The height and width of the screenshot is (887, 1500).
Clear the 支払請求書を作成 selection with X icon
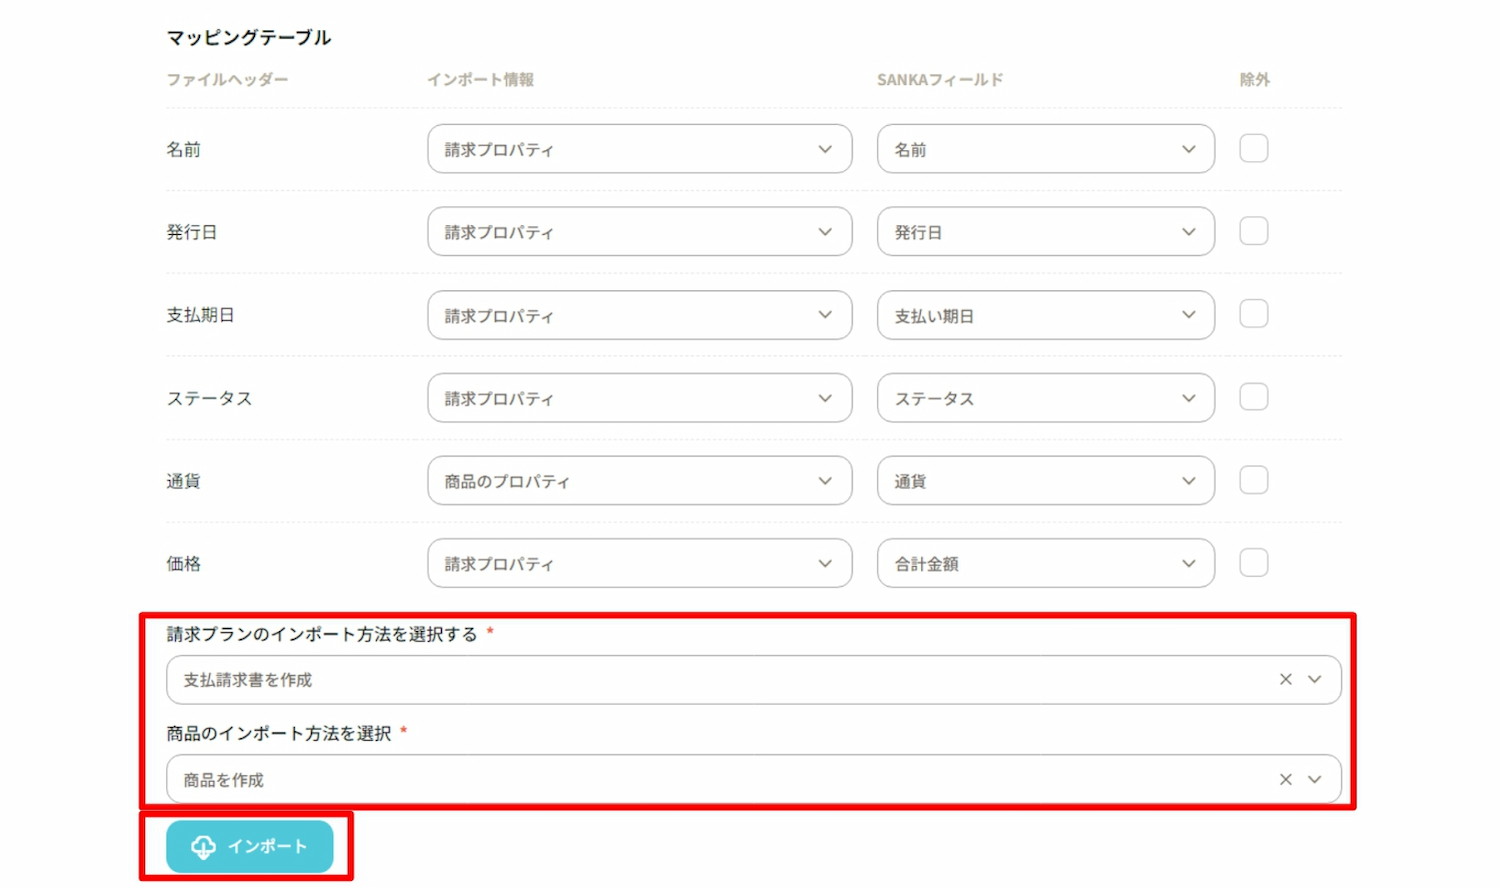click(1286, 680)
